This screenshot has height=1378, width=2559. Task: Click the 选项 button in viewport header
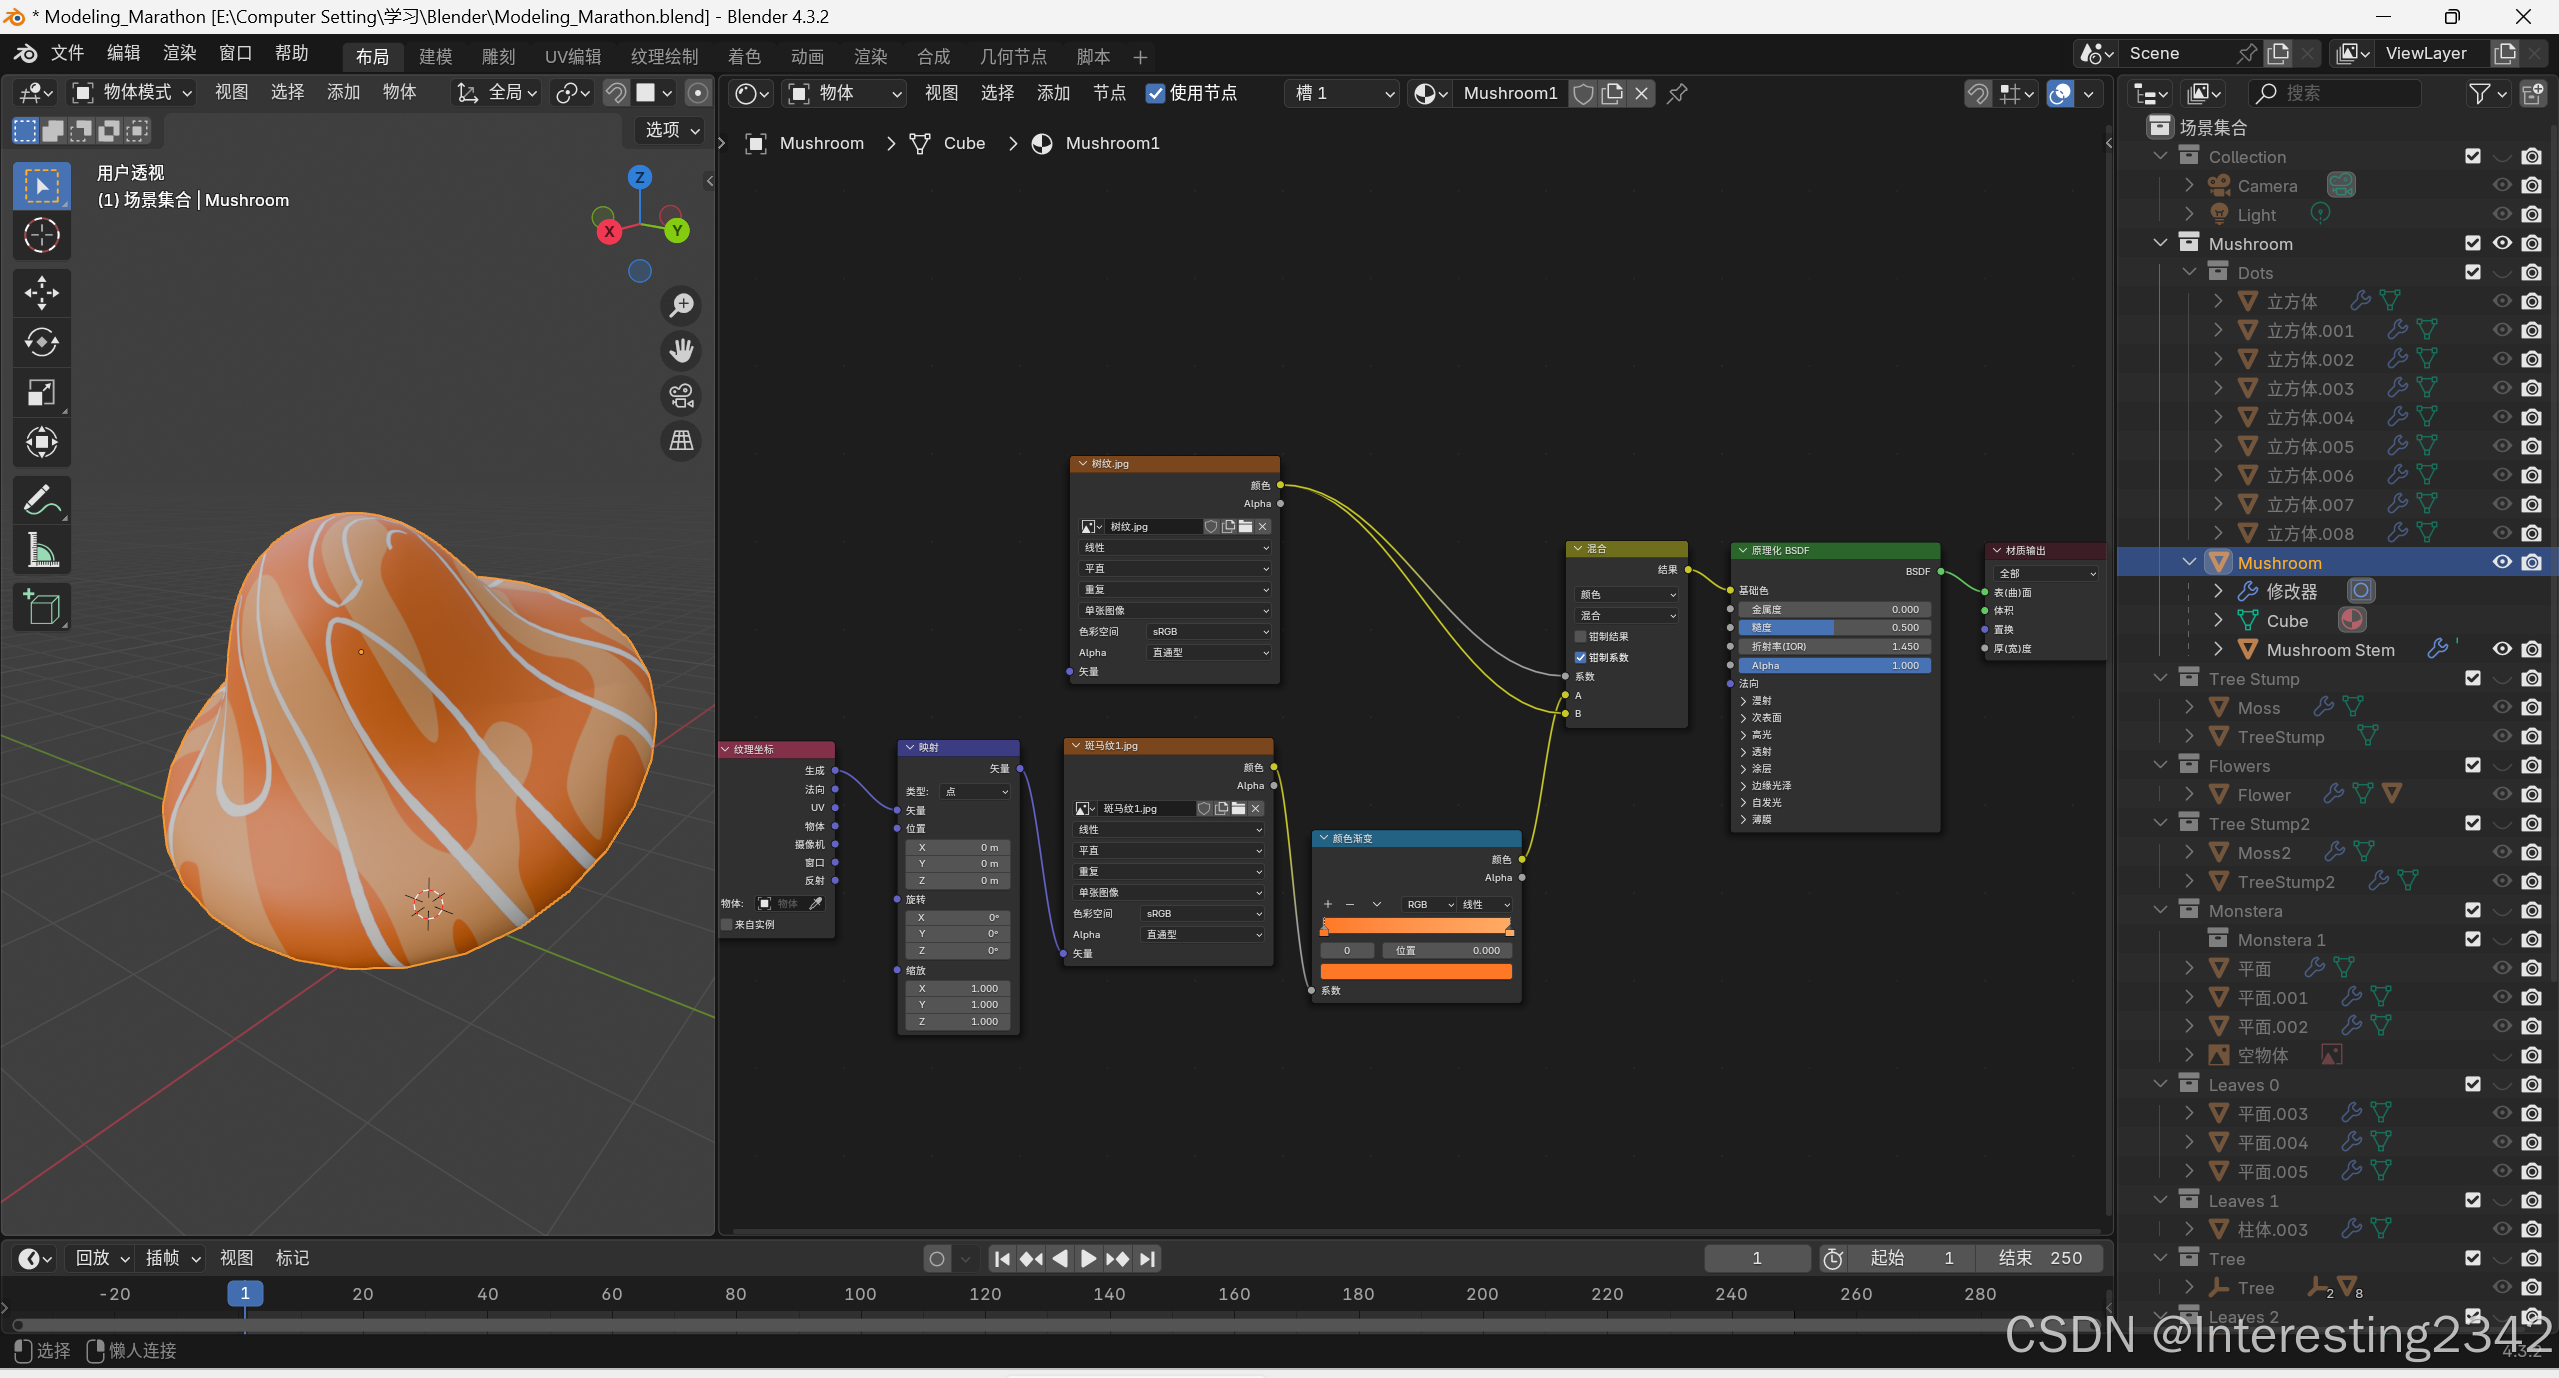click(671, 130)
